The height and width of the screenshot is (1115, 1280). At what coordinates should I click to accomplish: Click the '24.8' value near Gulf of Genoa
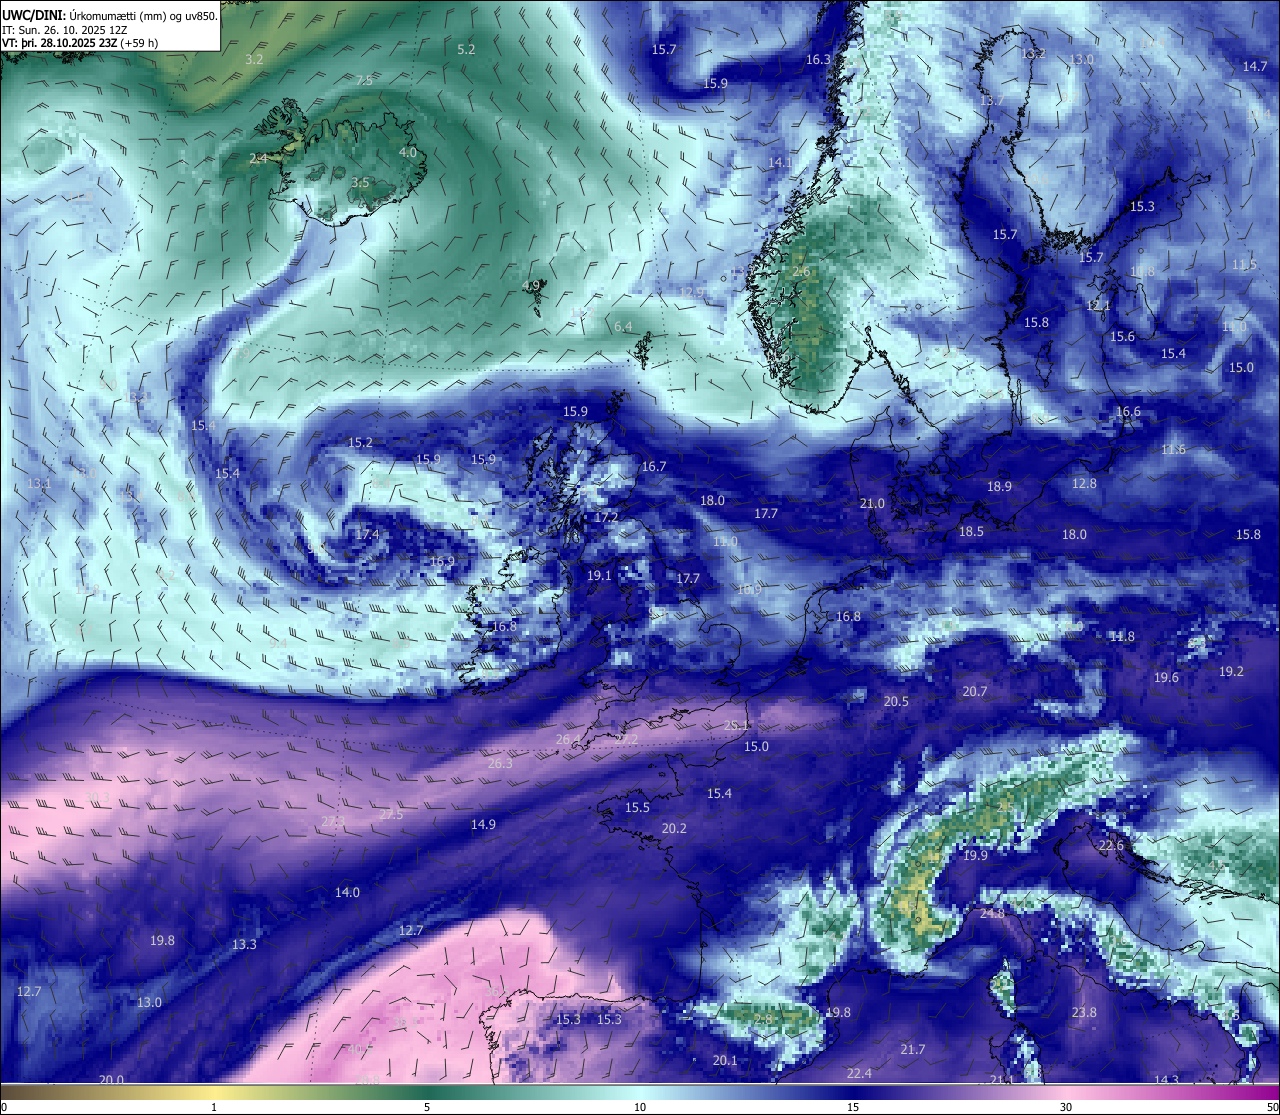[992, 914]
